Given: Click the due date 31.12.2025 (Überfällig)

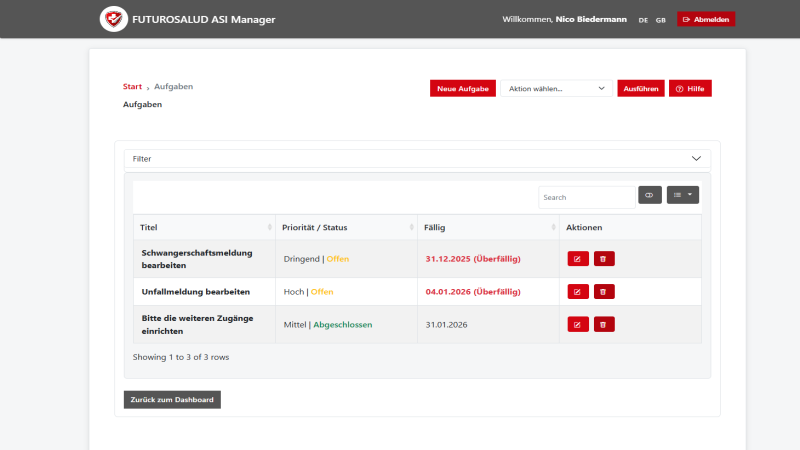Looking at the screenshot, I should coord(473,259).
